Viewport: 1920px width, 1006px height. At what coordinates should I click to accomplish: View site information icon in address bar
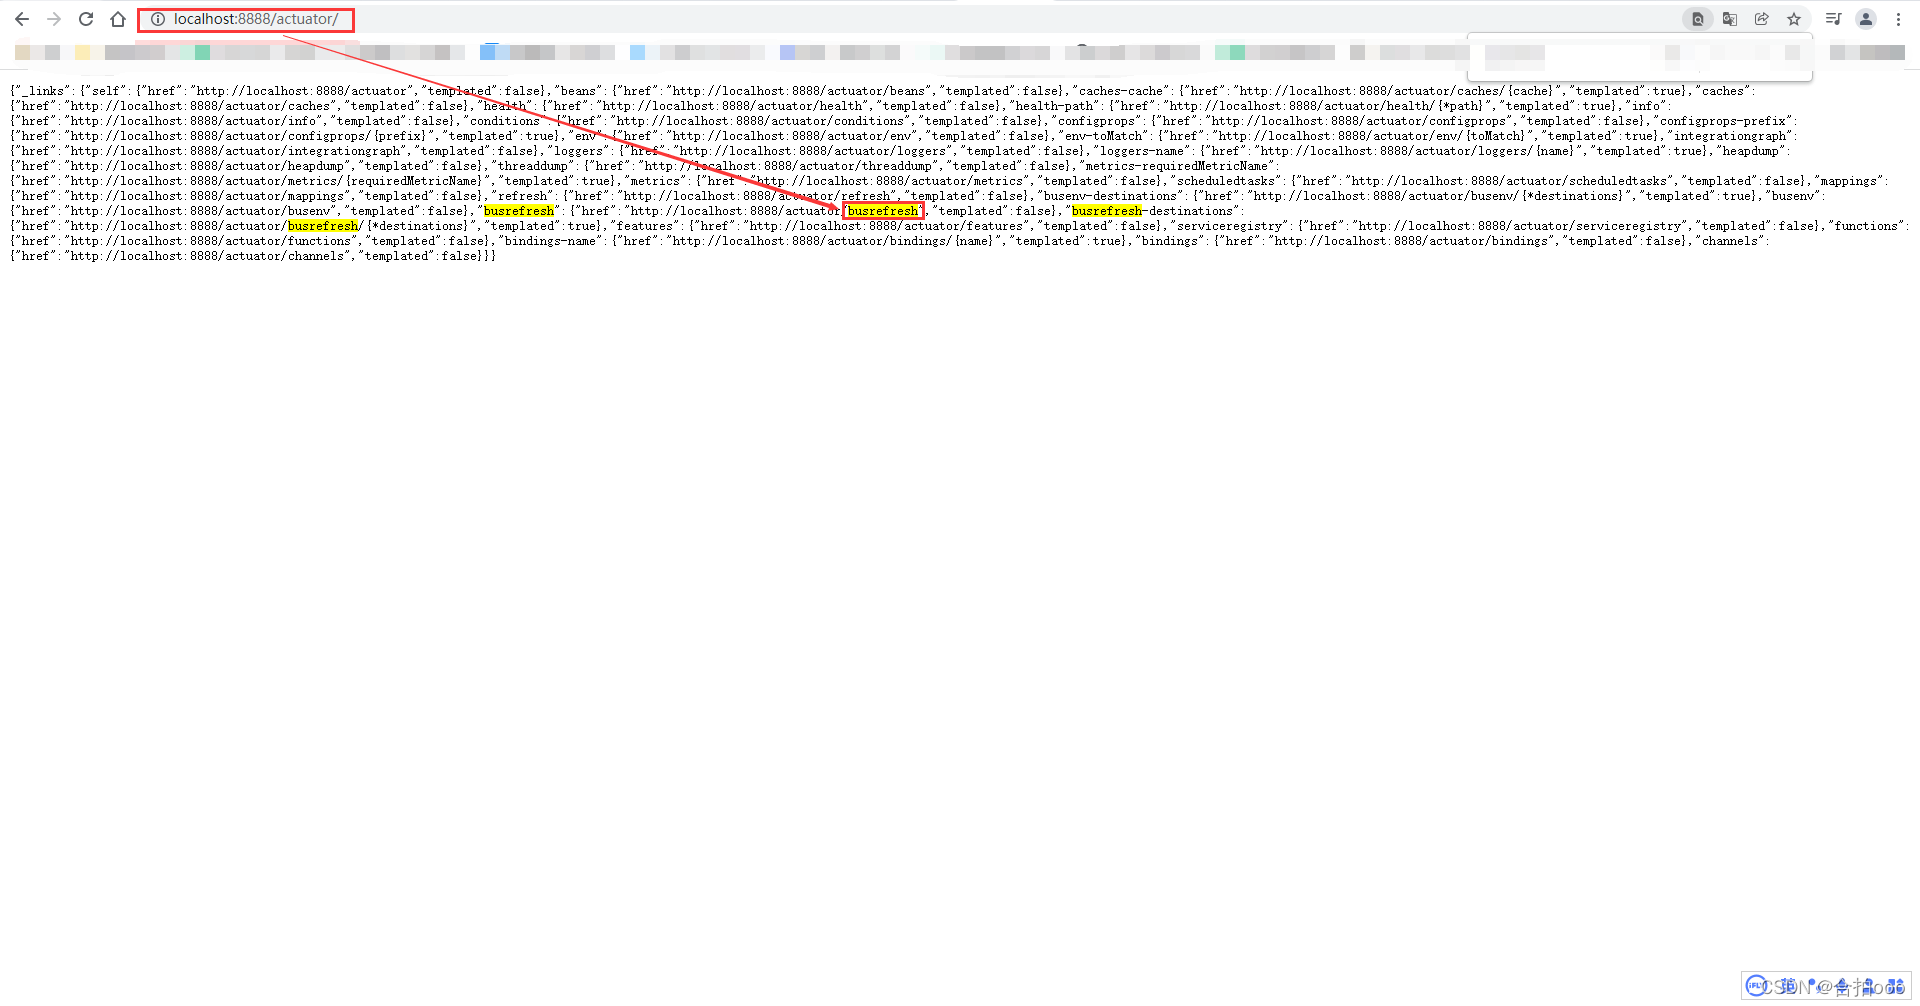pos(158,19)
